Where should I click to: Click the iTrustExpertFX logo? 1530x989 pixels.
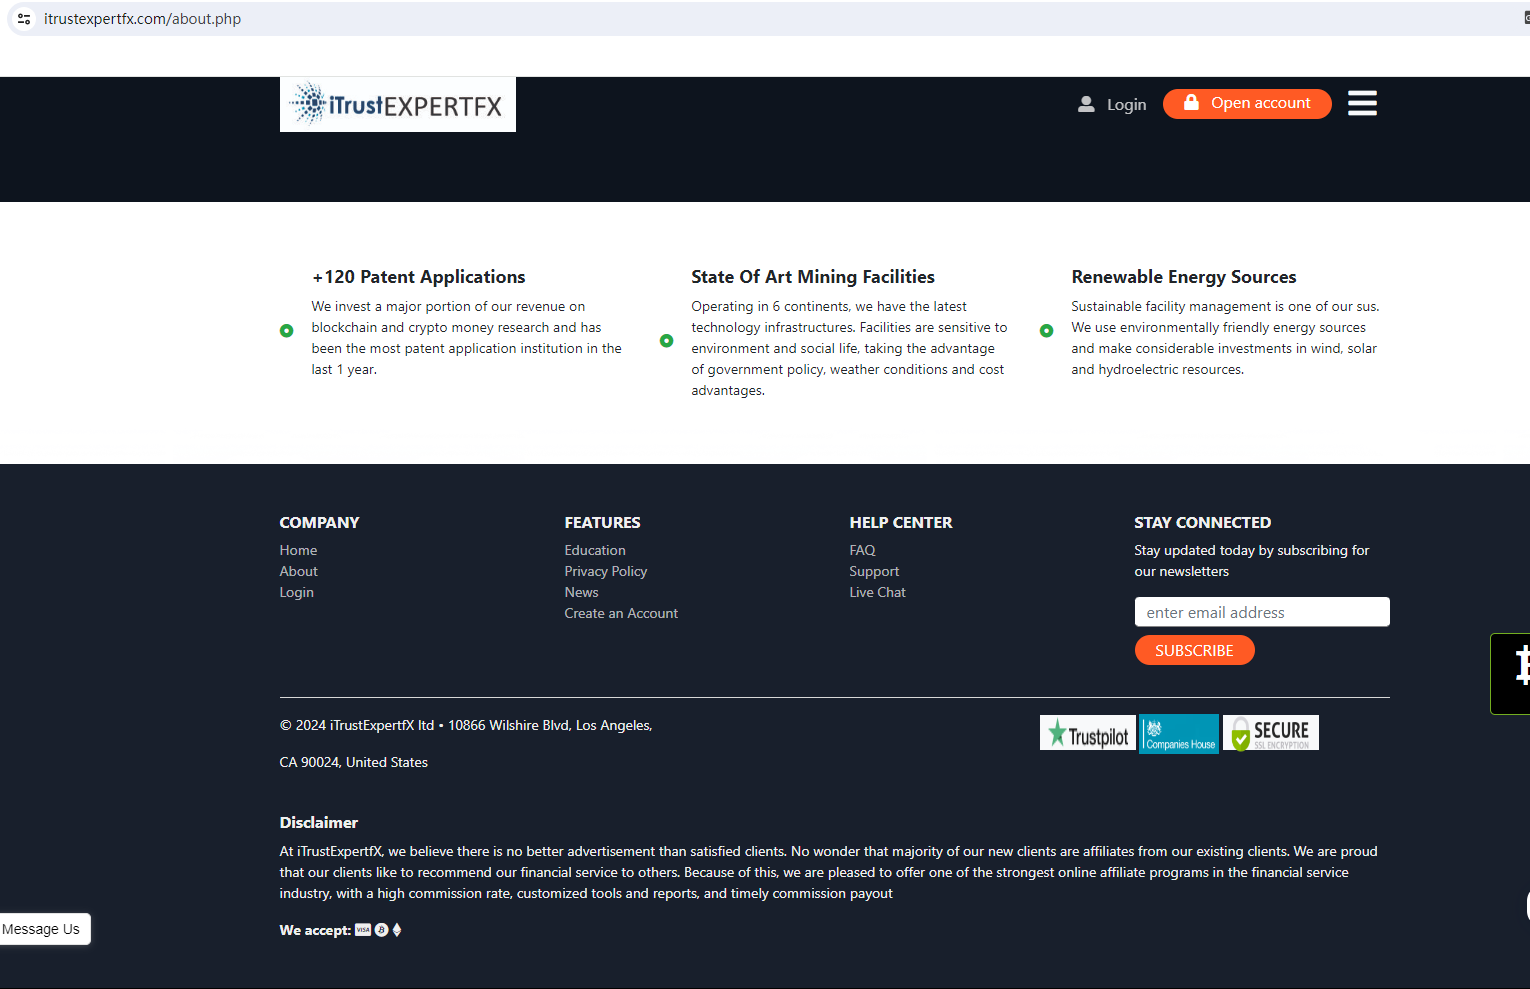coord(398,104)
